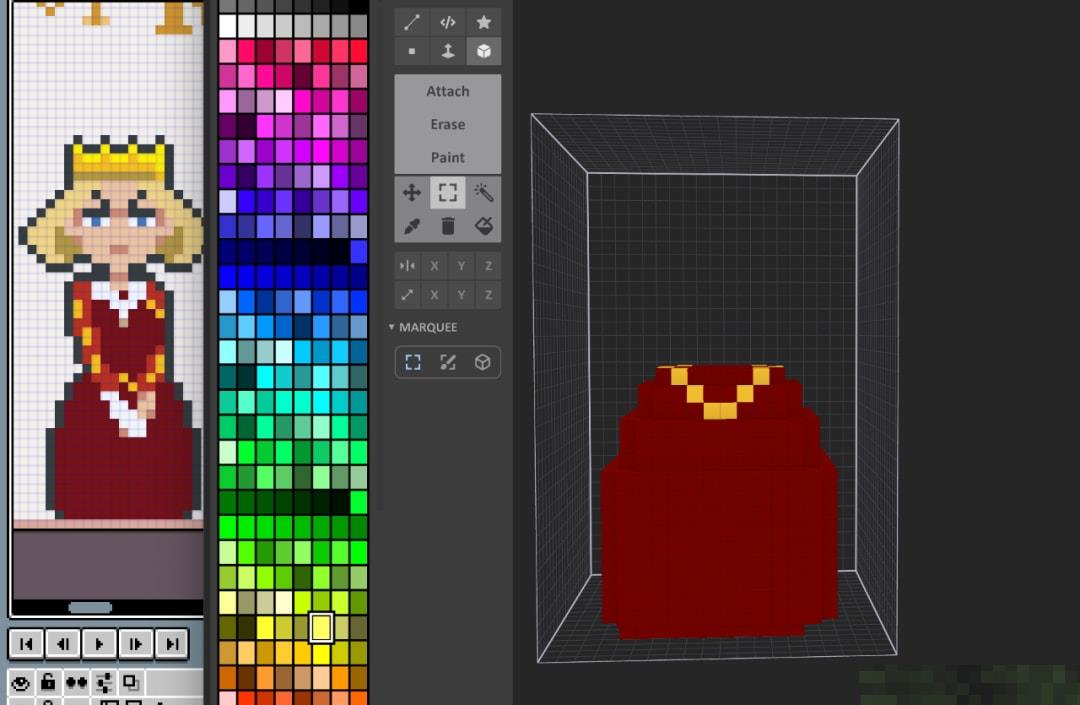Select the Line brush mode
This screenshot has height=705, width=1080.
coord(412,22)
